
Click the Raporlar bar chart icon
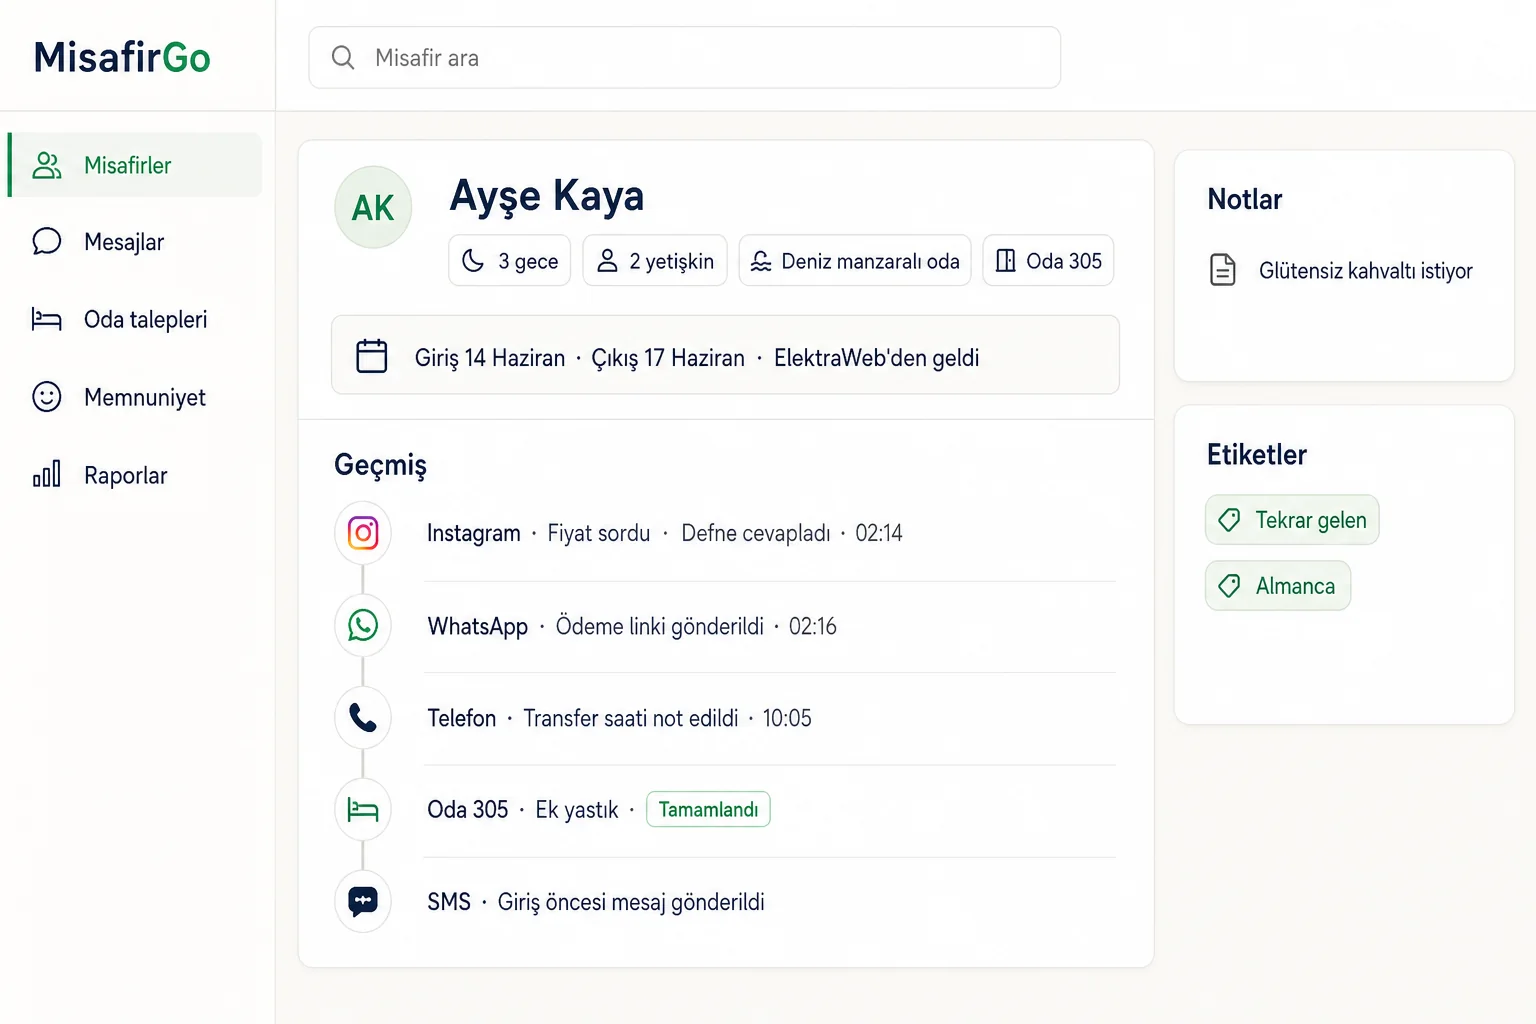click(x=47, y=474)
